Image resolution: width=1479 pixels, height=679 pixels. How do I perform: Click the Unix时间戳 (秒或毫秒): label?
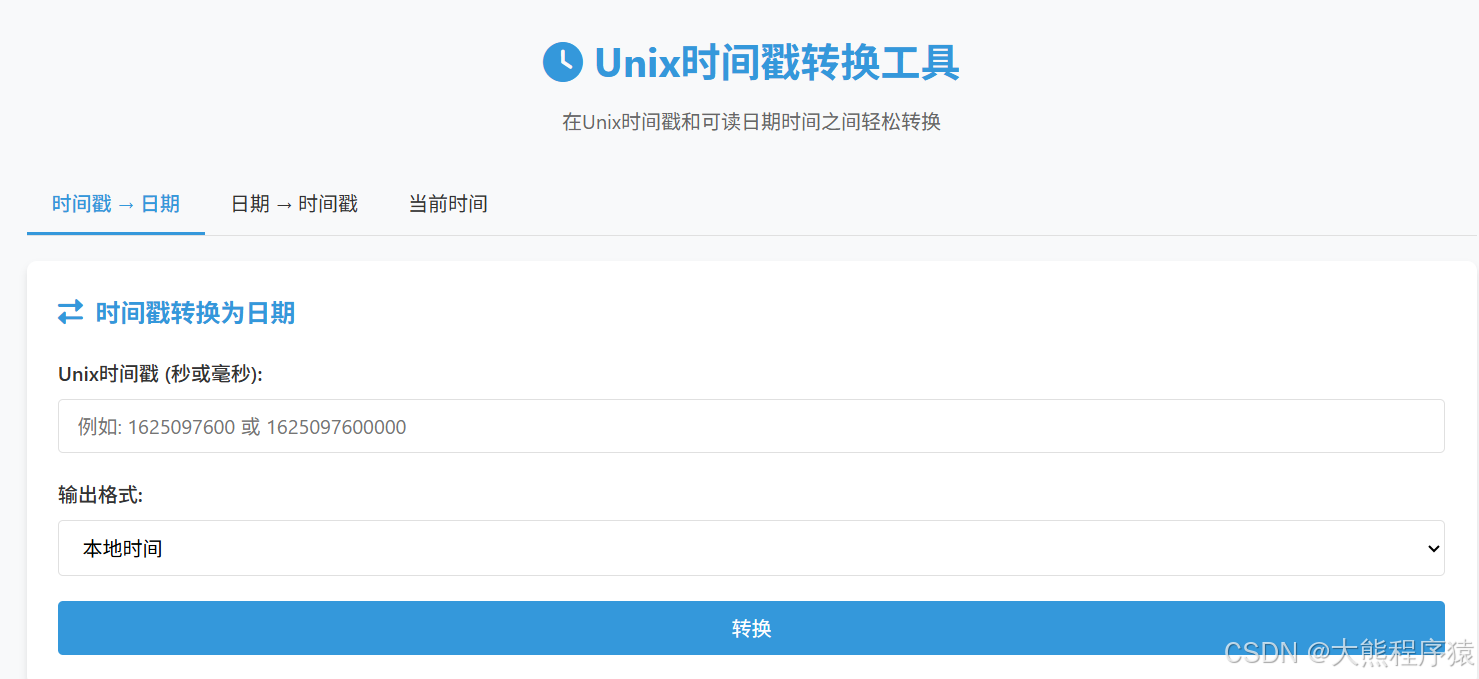(161, 374)
